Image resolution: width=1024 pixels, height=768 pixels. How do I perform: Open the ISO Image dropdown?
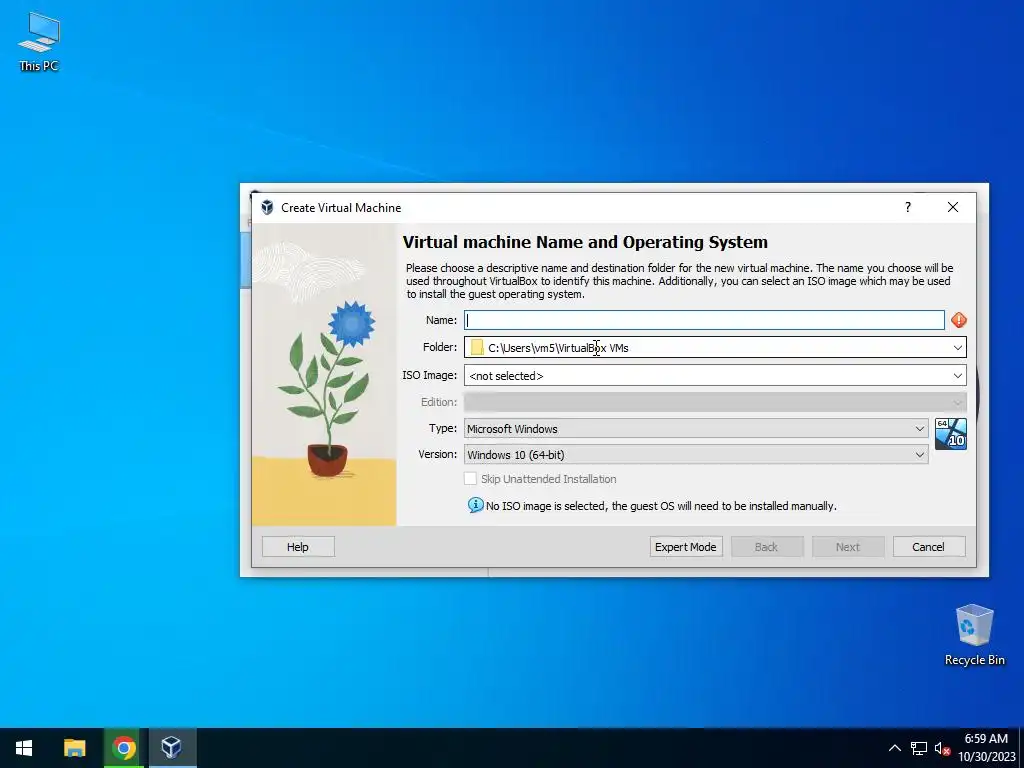point(715,376)
